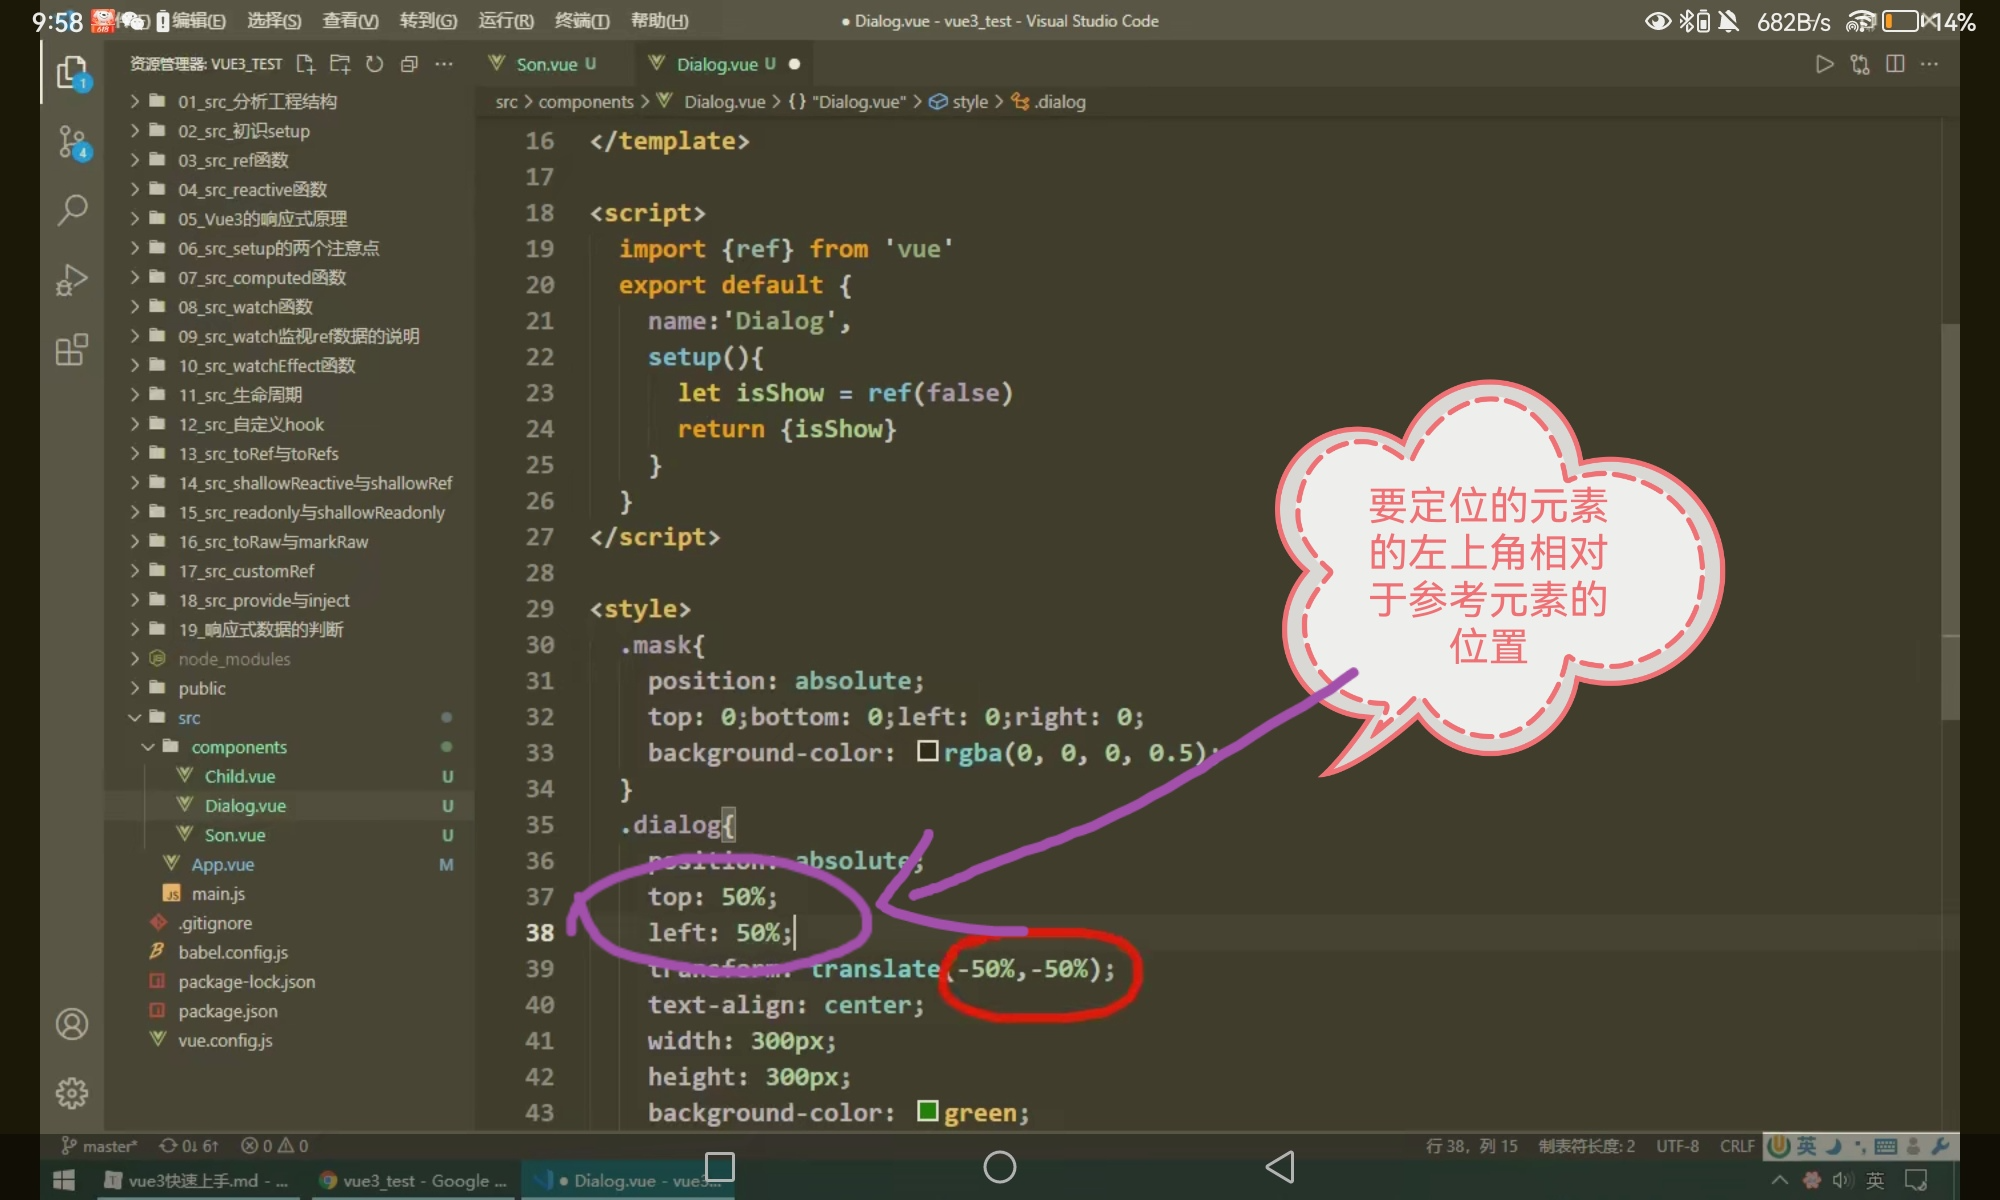The width and height of the screenshot is (2000, 1200).
Task: Open the Extensions view icon
Action: tap(72, 350)
